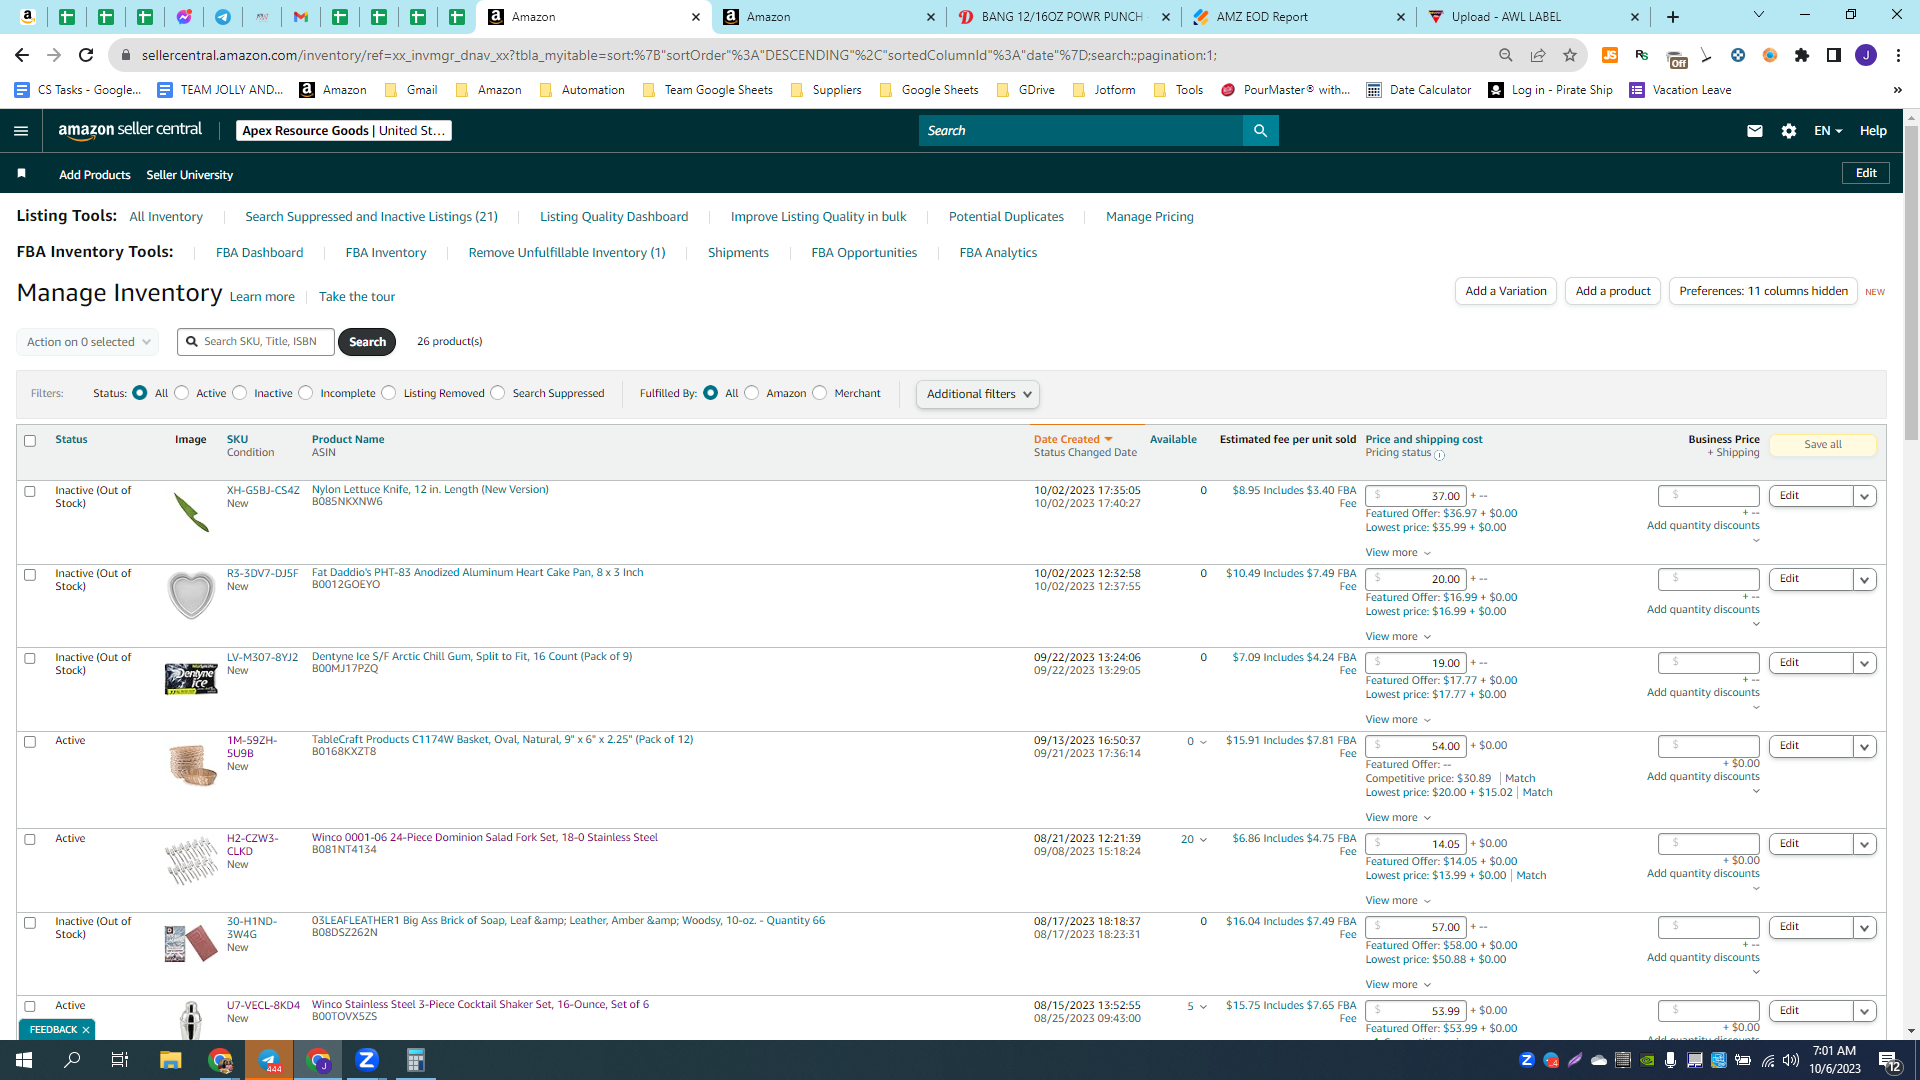Click the pricing status info icon
The width and height of the screenshot is (1920, 1080).
[1440, 455]
